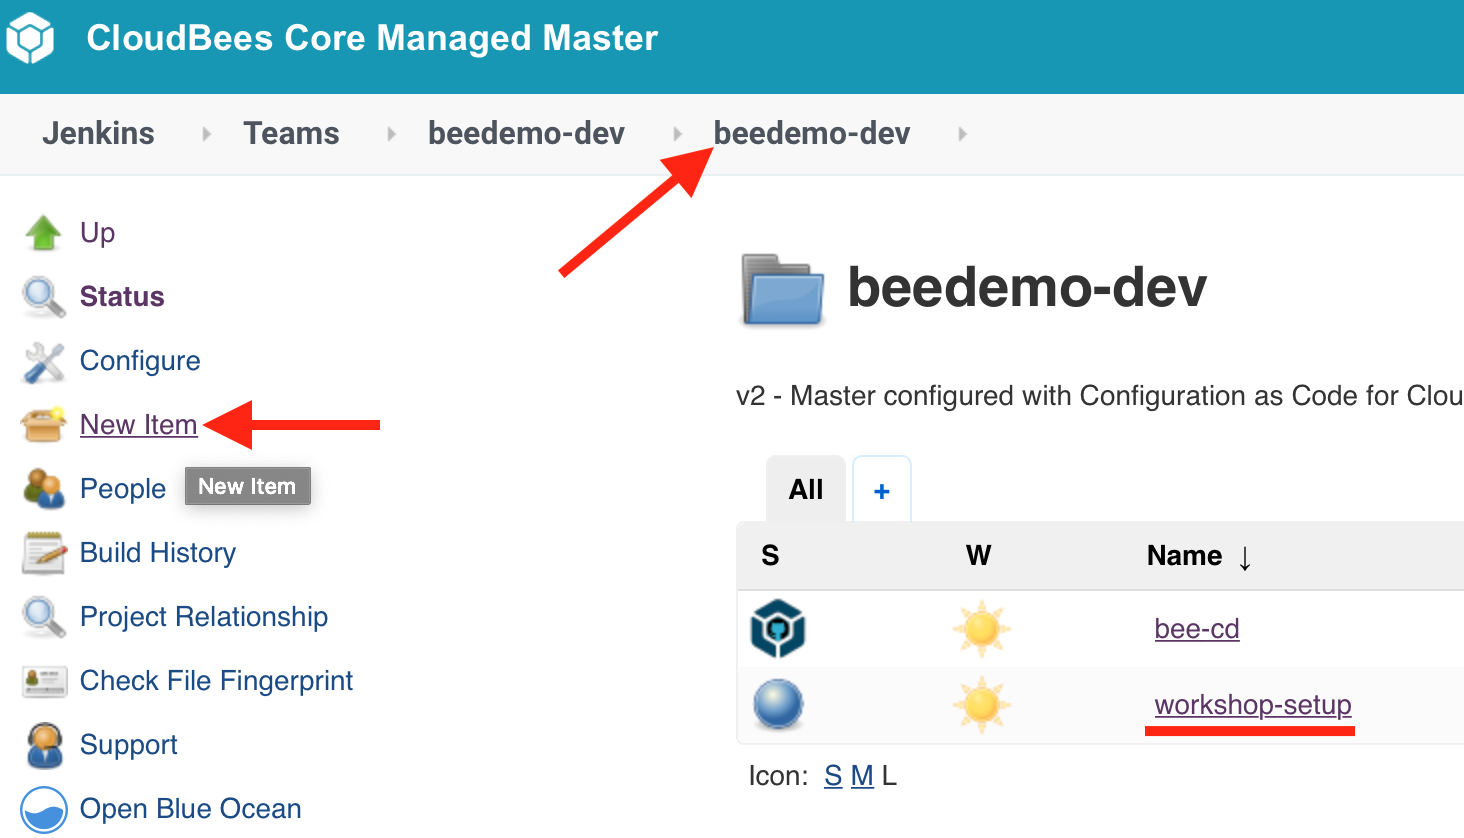Open the bee-cd job link
The width and height of the screenshot is (1464, 838).
click(1197, 629)
